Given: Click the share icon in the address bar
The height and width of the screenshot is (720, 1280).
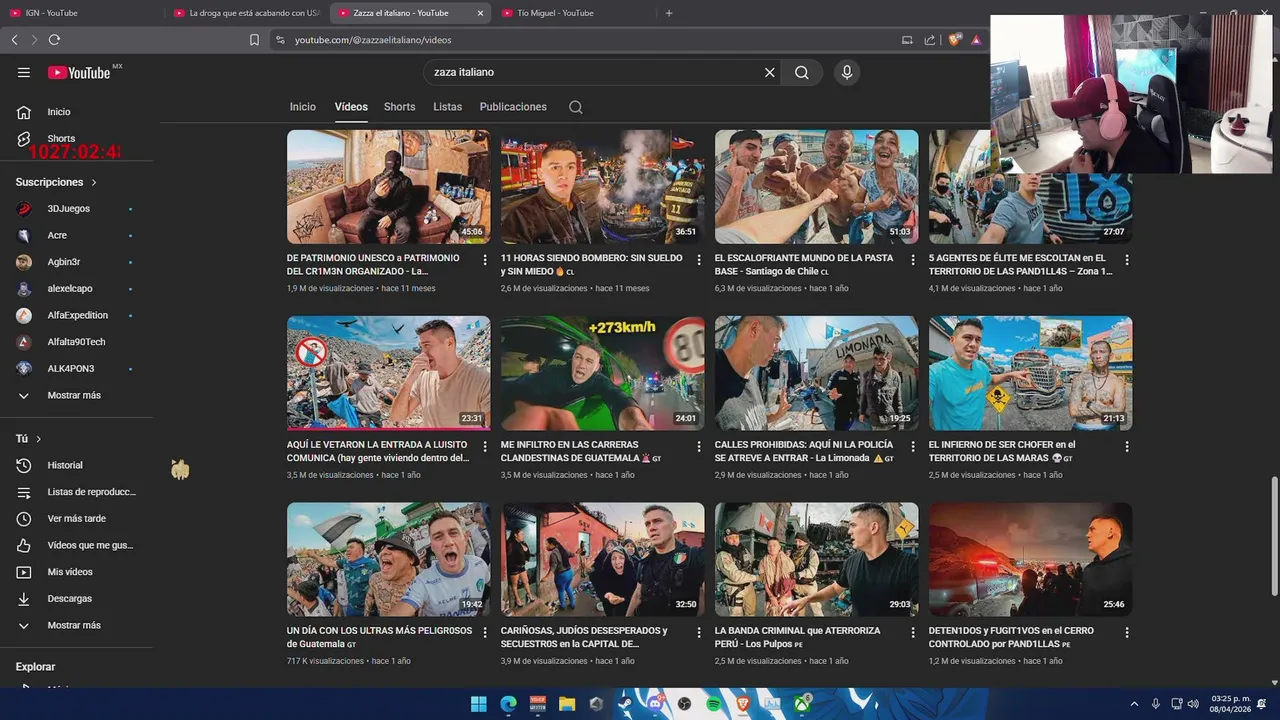Looking at the screenshot, I should coord(930,40).
